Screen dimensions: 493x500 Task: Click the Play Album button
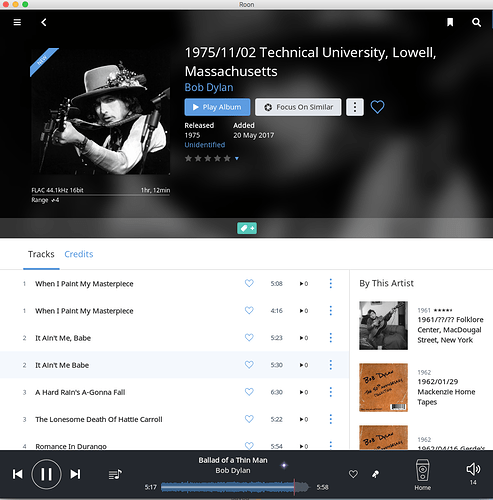click(217, 107)
